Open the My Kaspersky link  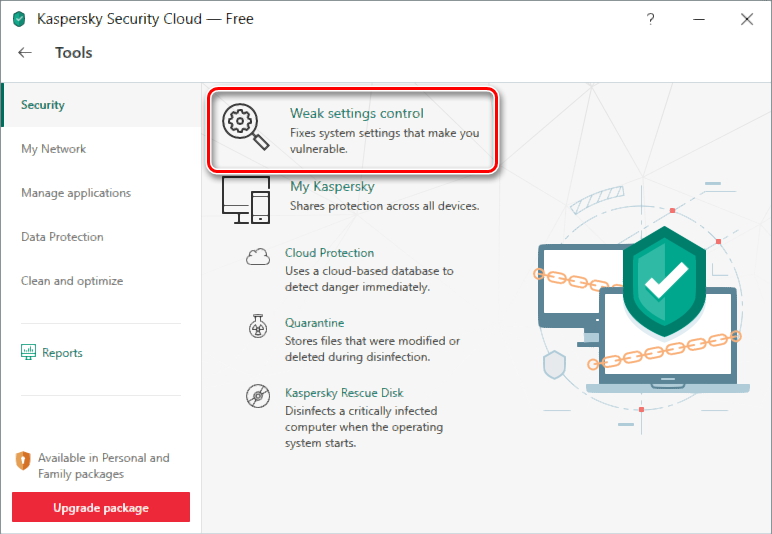tap(332, 187)
